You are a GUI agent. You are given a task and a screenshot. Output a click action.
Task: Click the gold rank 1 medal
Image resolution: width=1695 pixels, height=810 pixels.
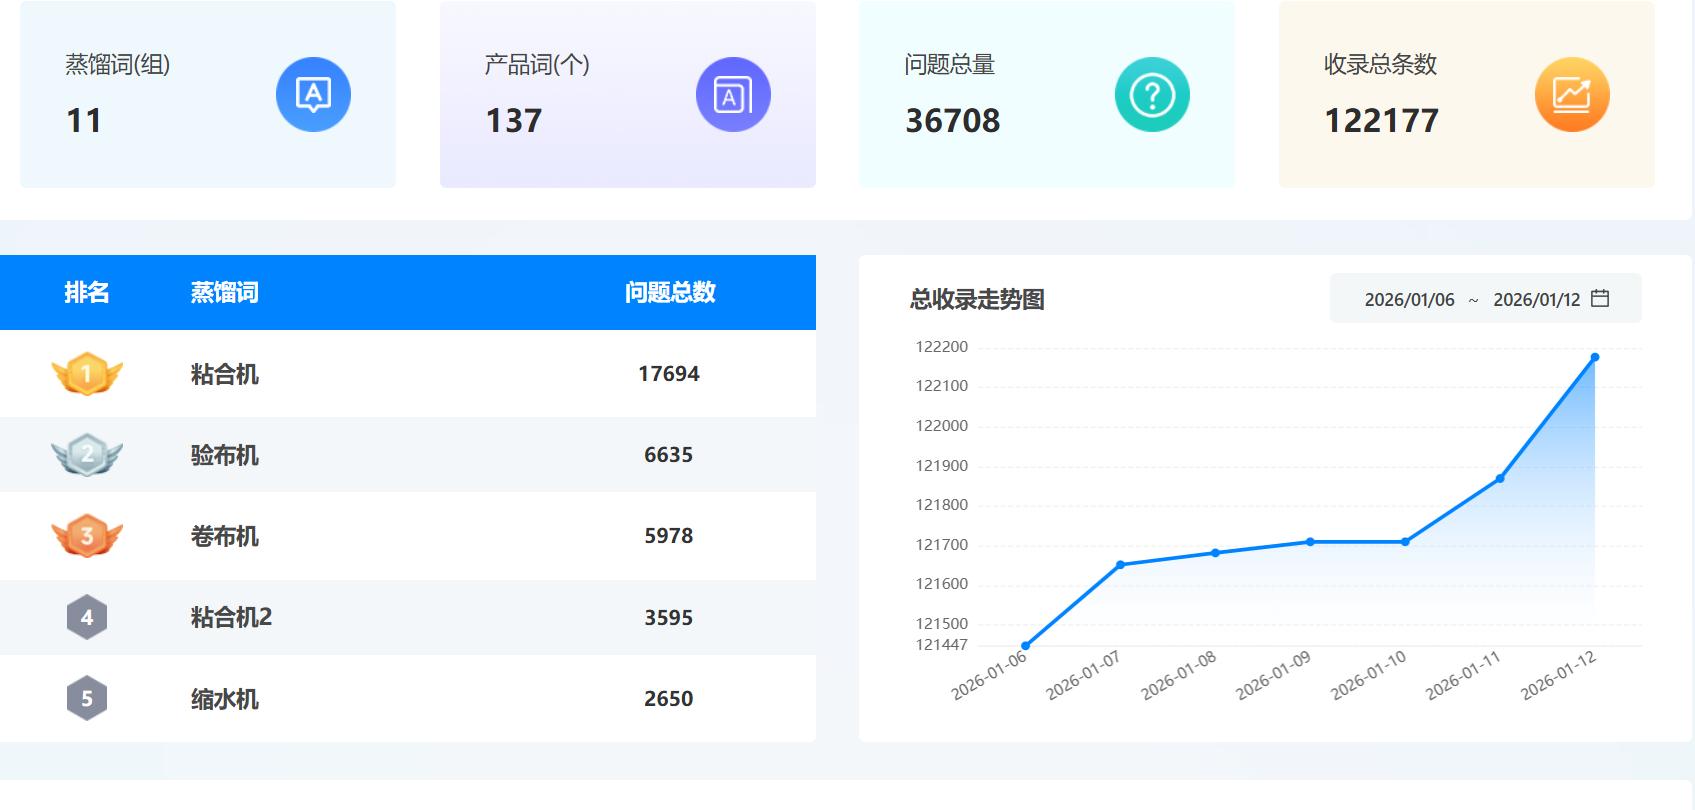point(87,374)
